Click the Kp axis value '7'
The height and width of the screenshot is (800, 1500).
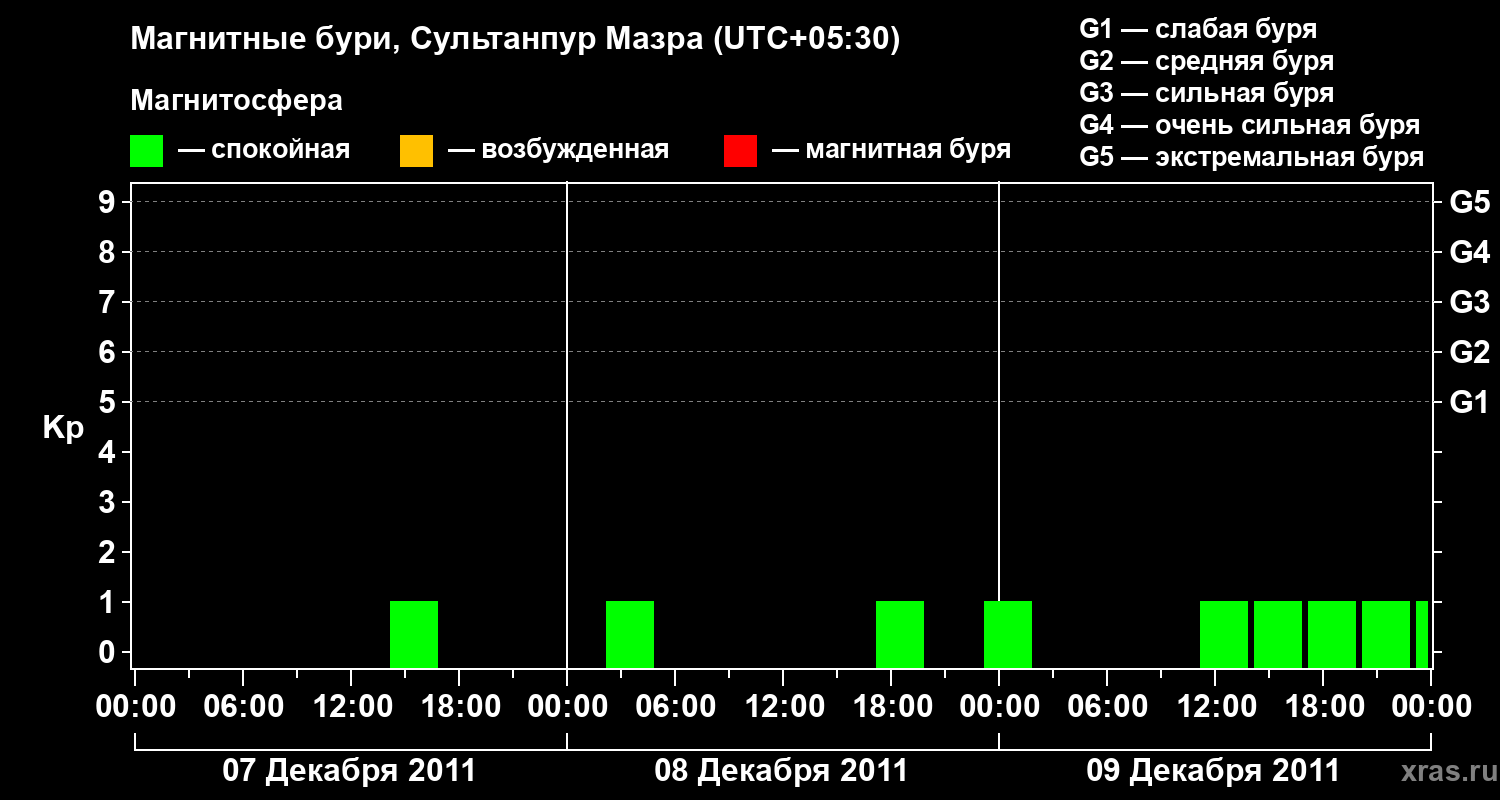point(108,302)
